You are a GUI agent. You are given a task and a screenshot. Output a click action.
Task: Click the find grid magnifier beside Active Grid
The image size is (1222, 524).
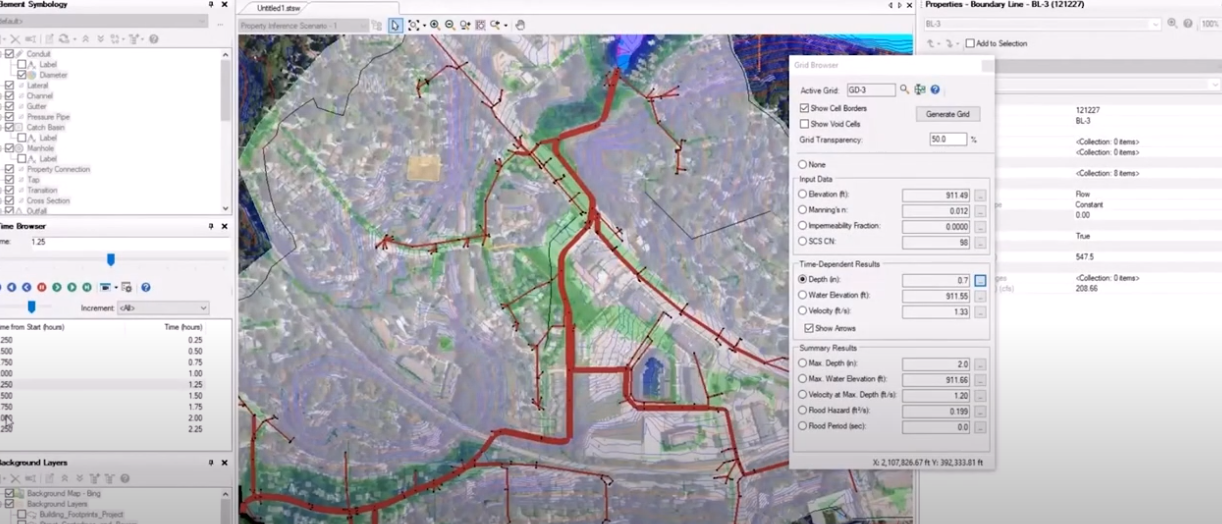[904, 90]
